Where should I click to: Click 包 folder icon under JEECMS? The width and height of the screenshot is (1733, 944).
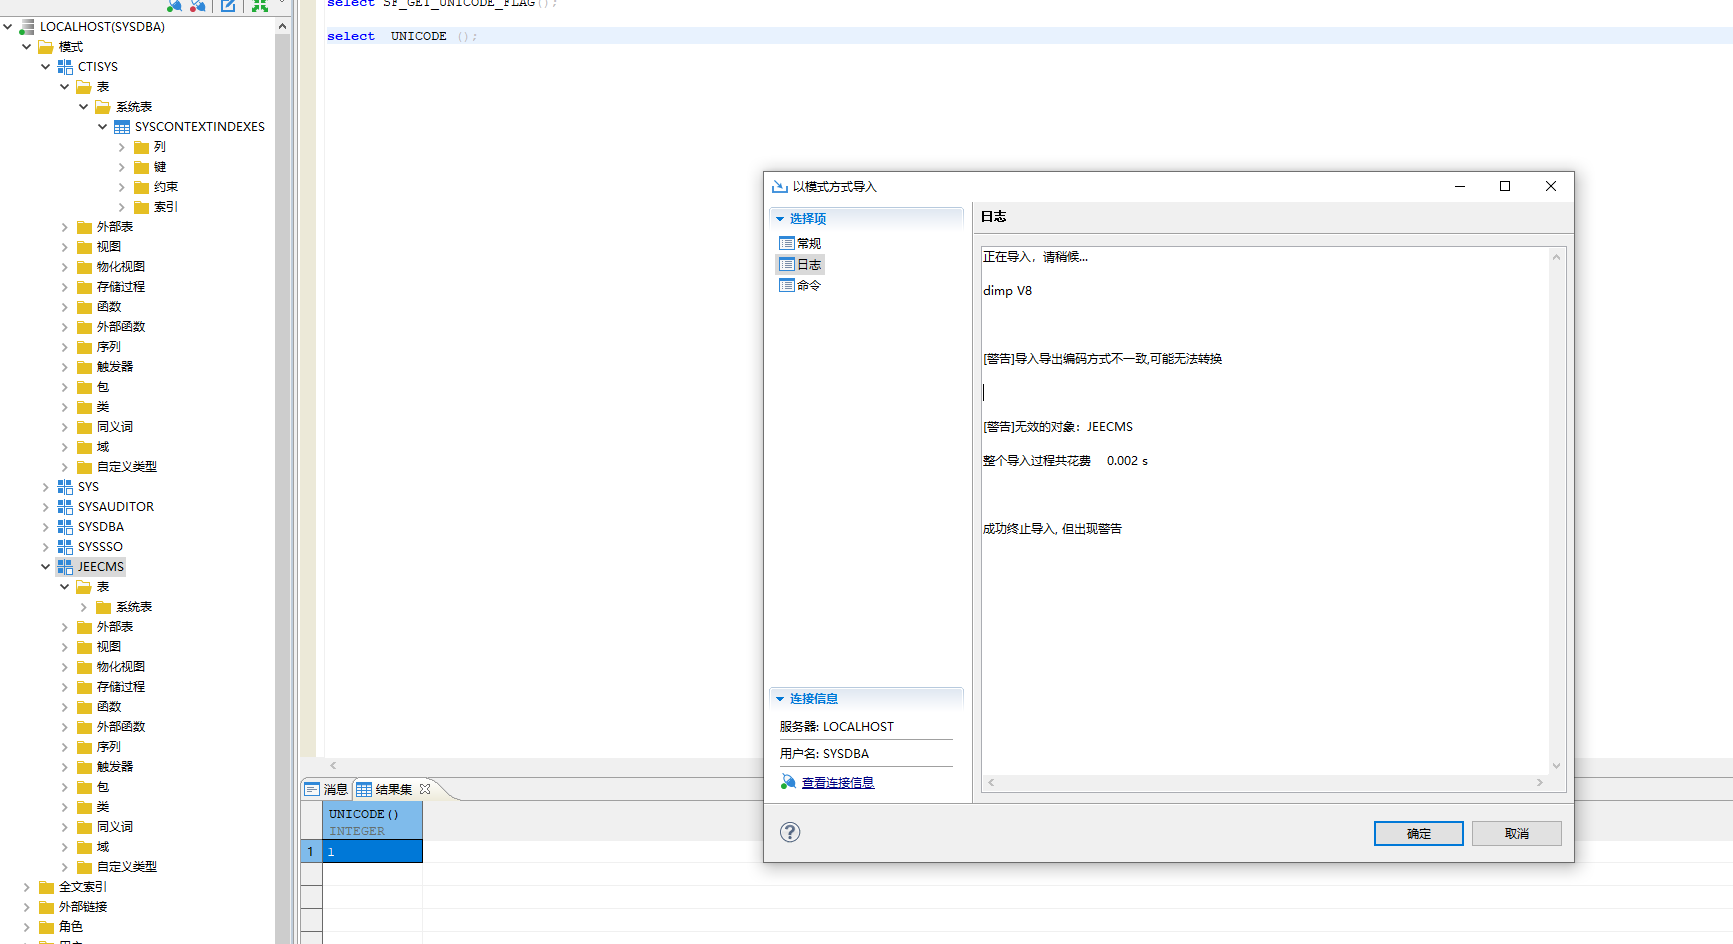pos(84,787)
